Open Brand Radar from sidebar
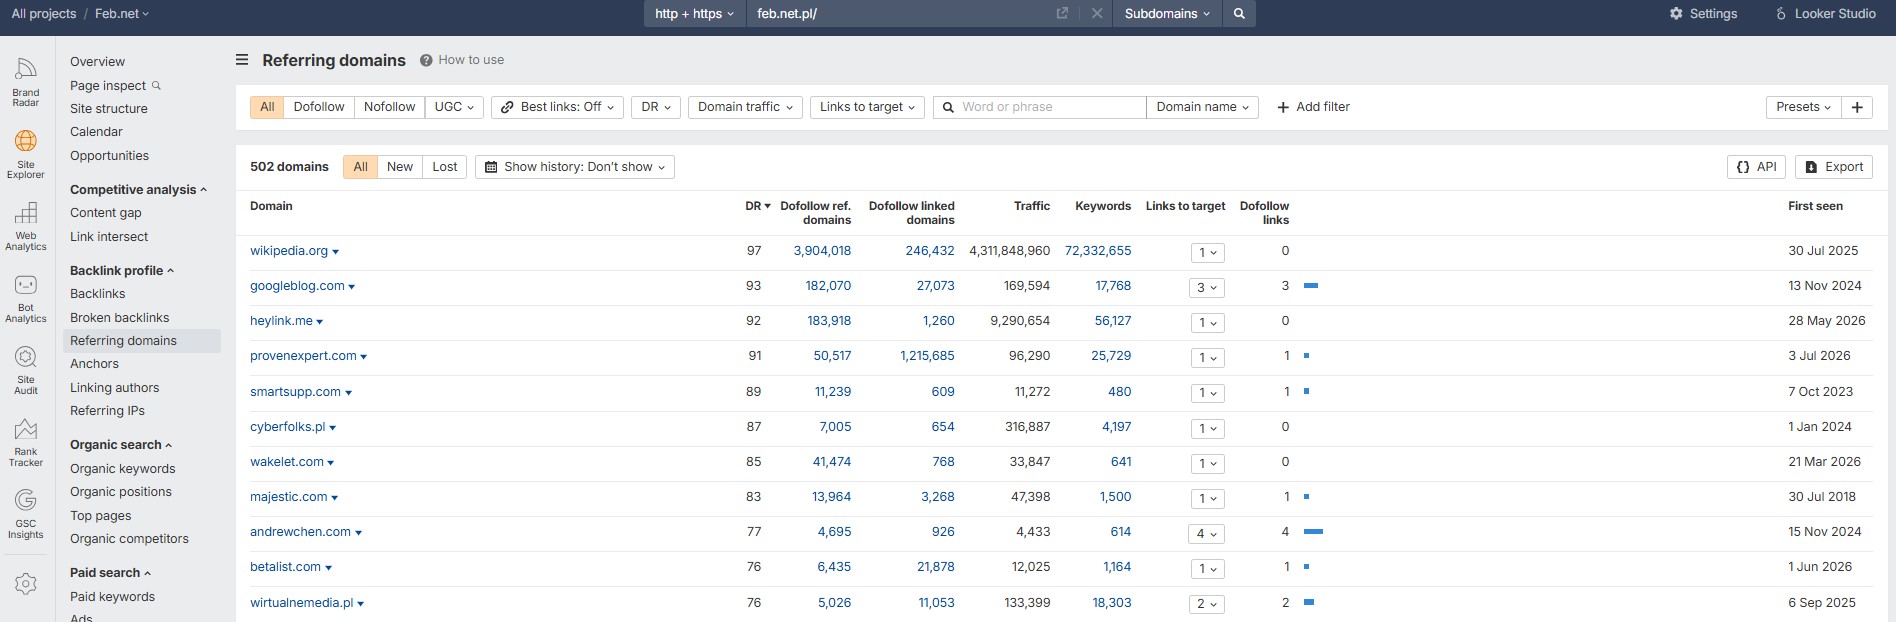 coord(26,82)
